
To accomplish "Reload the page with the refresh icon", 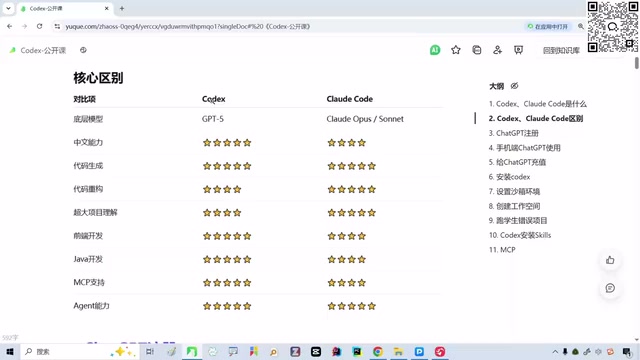I will pos(40,26).
